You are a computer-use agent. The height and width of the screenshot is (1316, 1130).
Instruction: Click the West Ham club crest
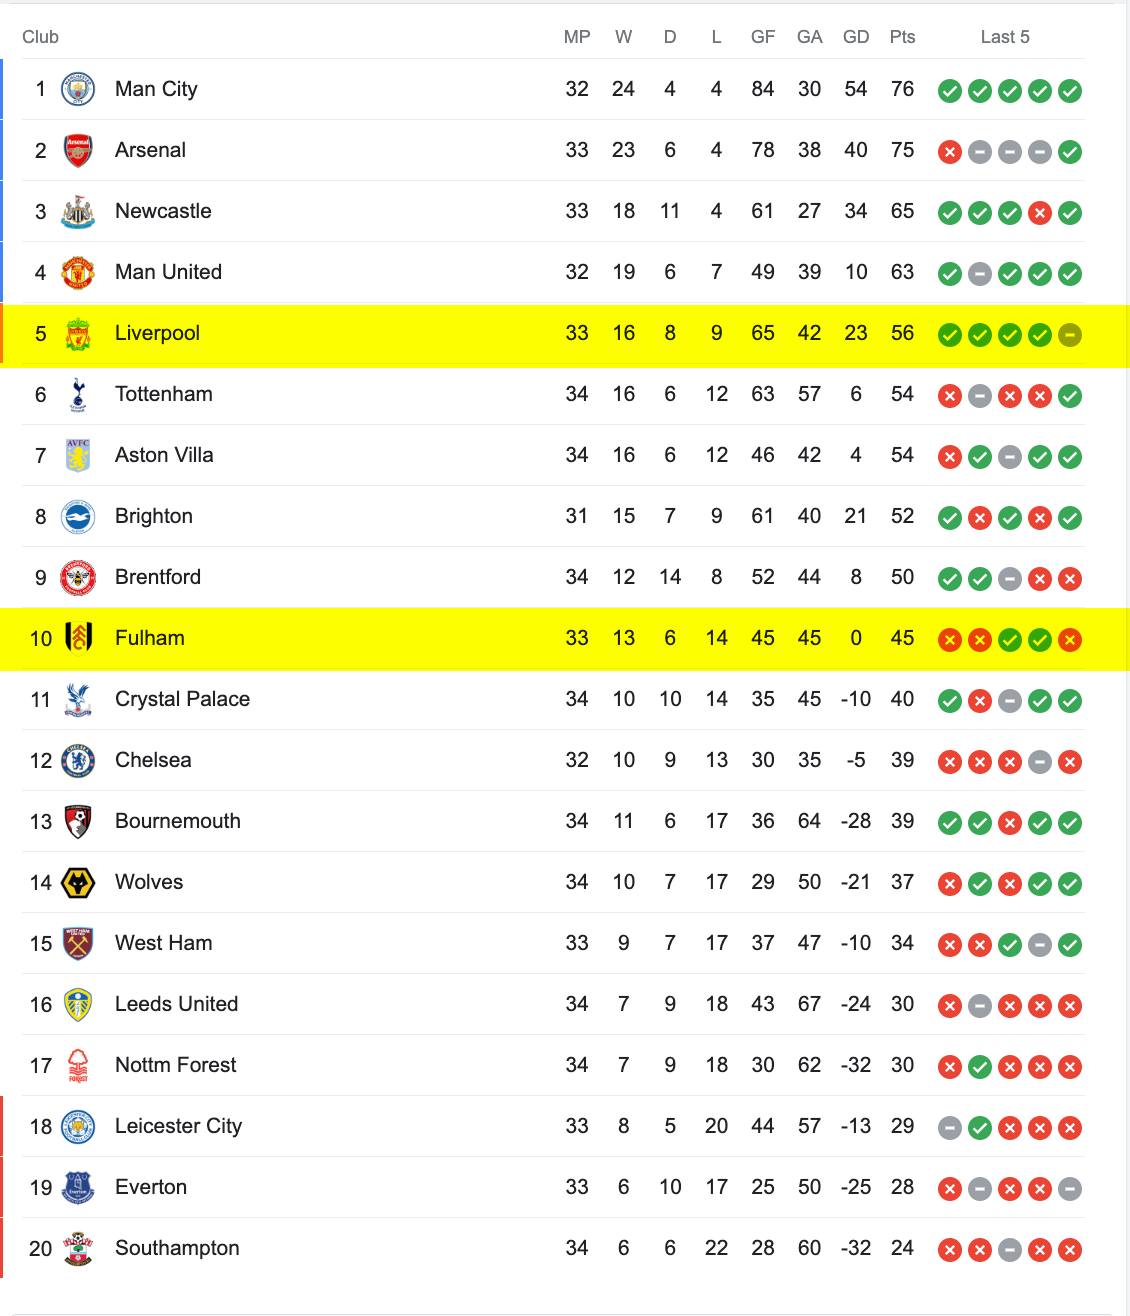coord(78,943)
